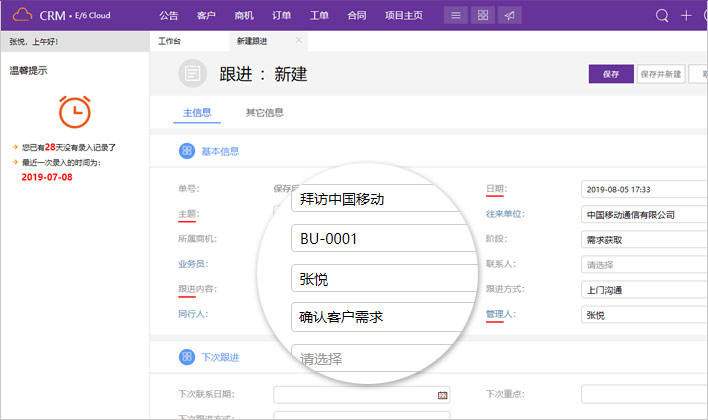Switch to the 工作台 tab
Screen dimensions: 708x420
tap(170, 41)
